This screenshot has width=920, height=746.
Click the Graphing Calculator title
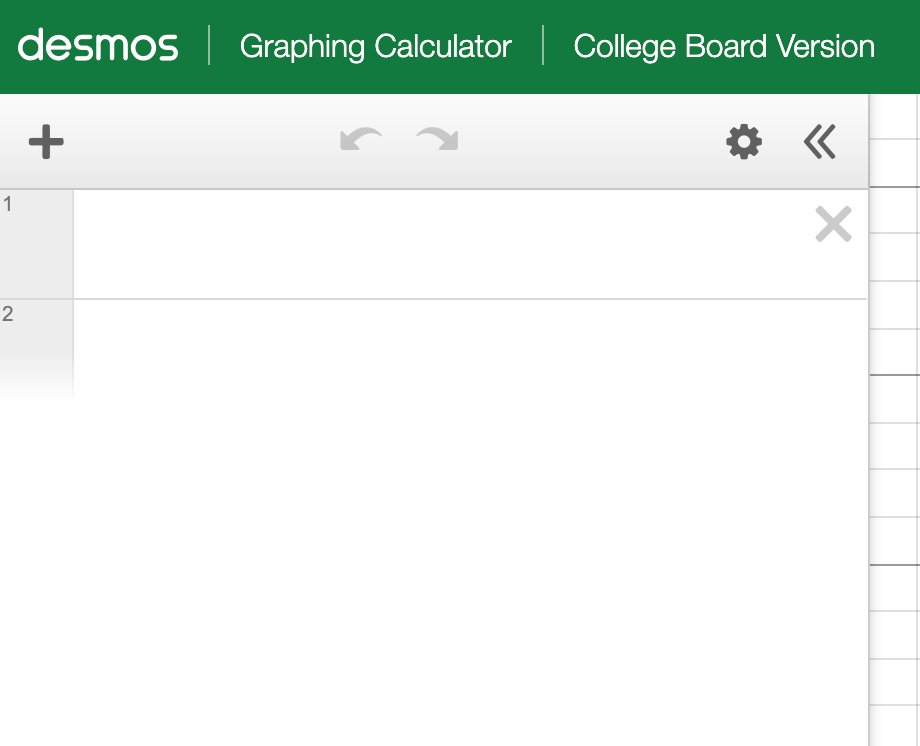[376, 47]
